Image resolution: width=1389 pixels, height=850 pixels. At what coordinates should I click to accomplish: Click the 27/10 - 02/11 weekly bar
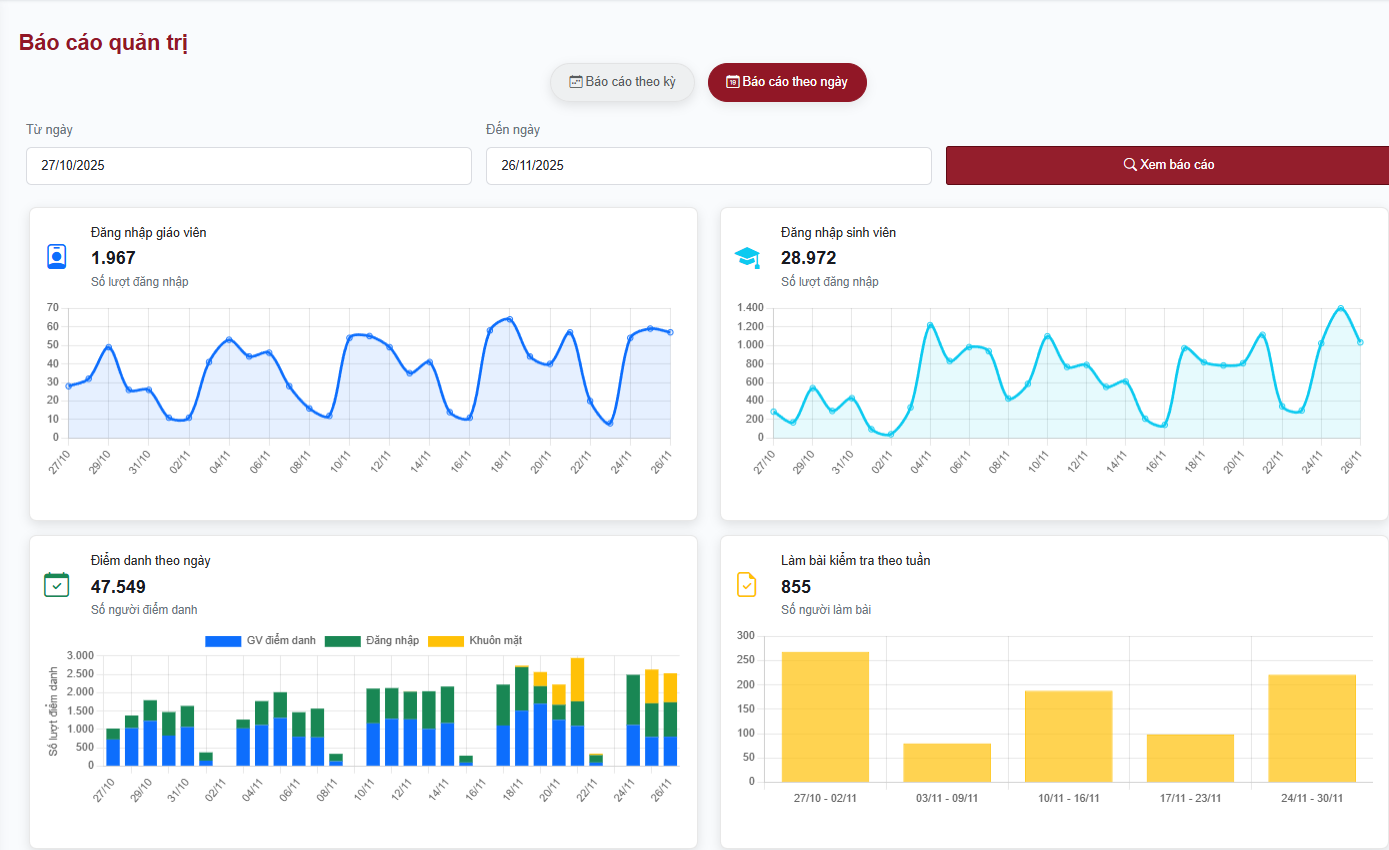click(x=825, y=716)
